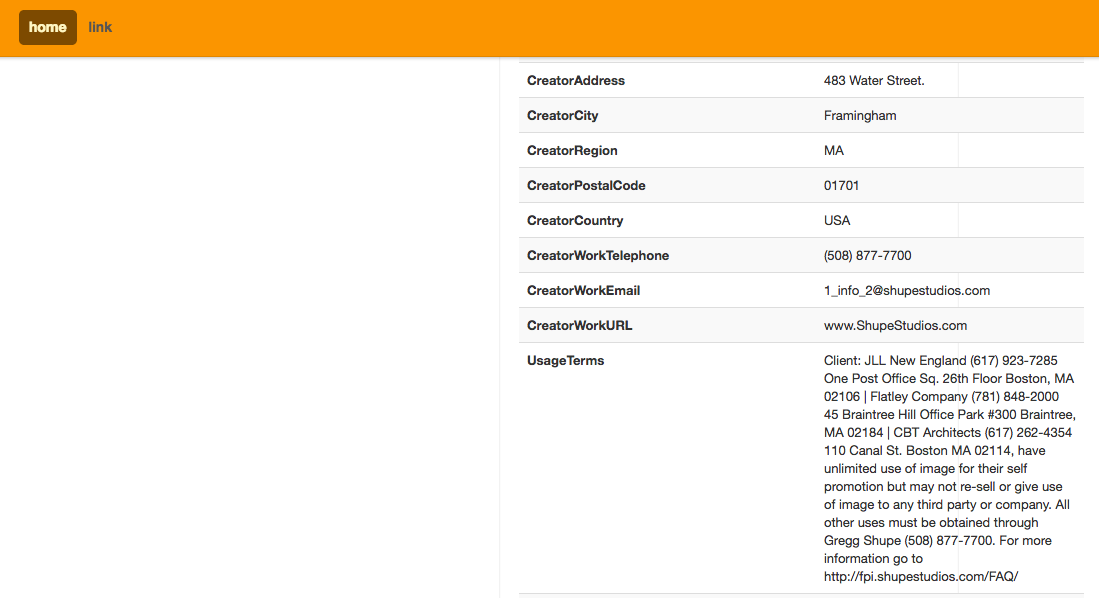This screenshot has height=598, width=1099.
Task: Select the CreatorWorkEmail label
Action: (583, 291)
